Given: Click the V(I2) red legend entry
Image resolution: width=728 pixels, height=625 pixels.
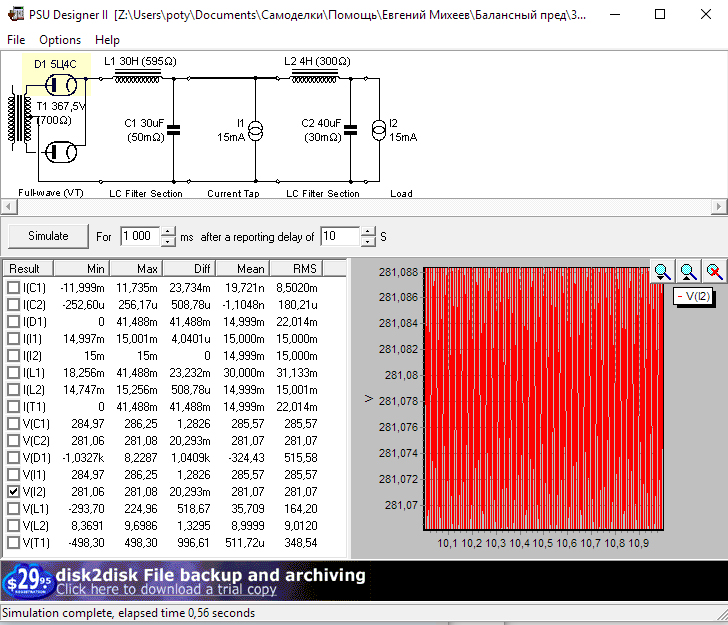Looking at the screenshot, I should (694, 296).
